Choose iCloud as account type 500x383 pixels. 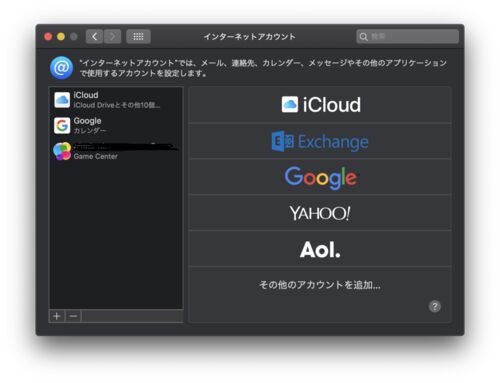[x=320, y=105]
